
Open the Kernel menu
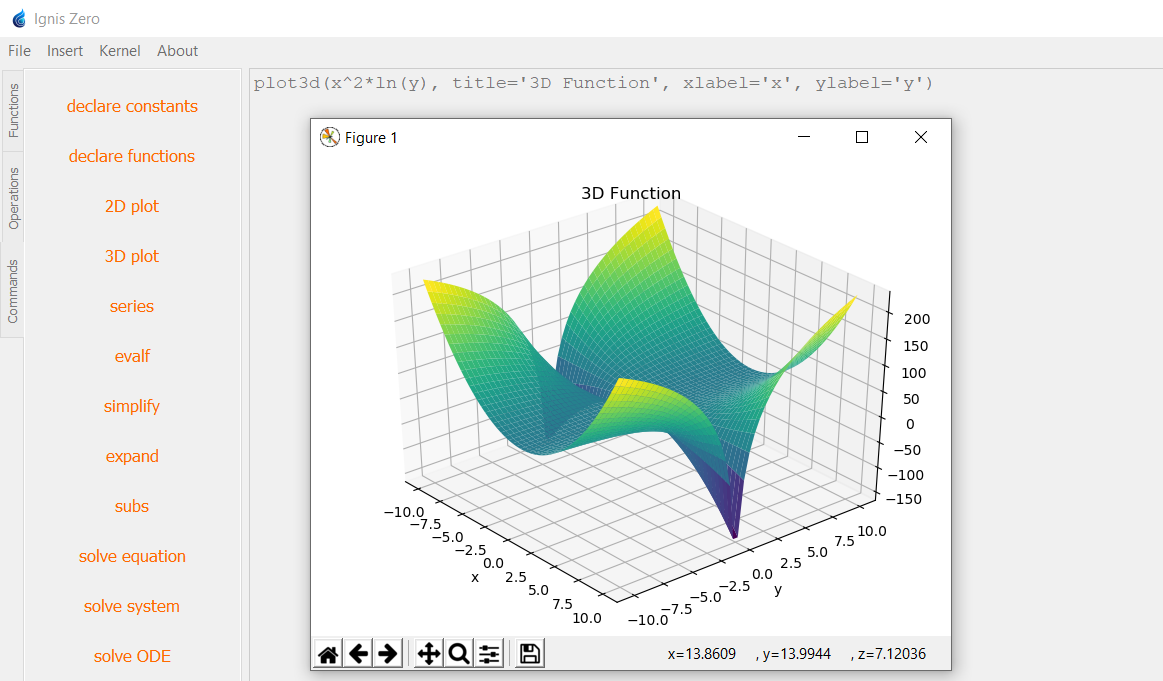pyautogui.click(x=120, y=51)
